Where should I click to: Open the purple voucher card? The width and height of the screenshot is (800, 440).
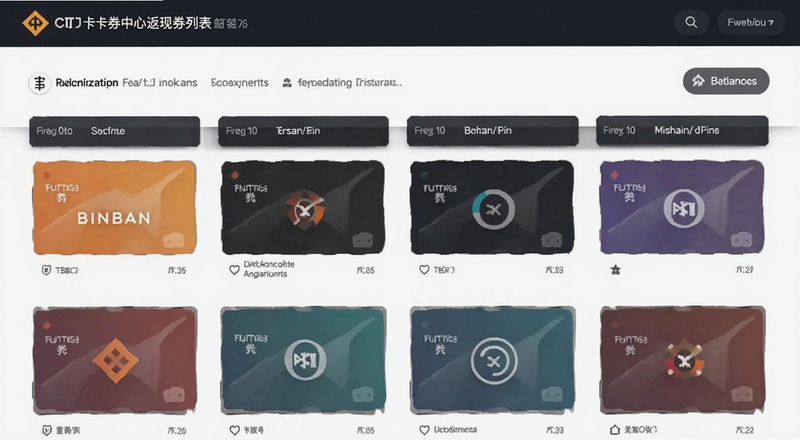coord(682,207)
